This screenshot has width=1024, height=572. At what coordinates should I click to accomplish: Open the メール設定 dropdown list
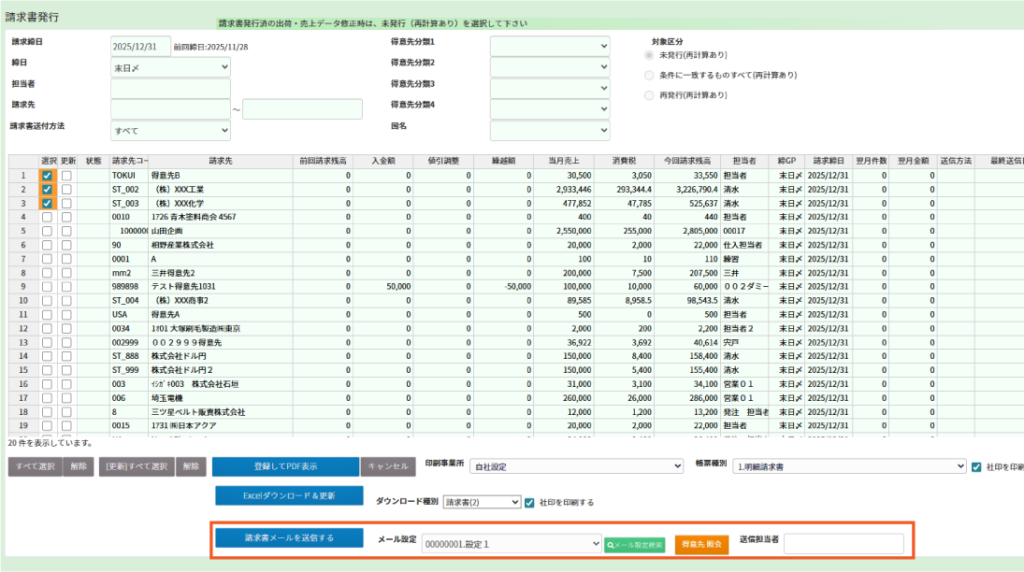511,544
